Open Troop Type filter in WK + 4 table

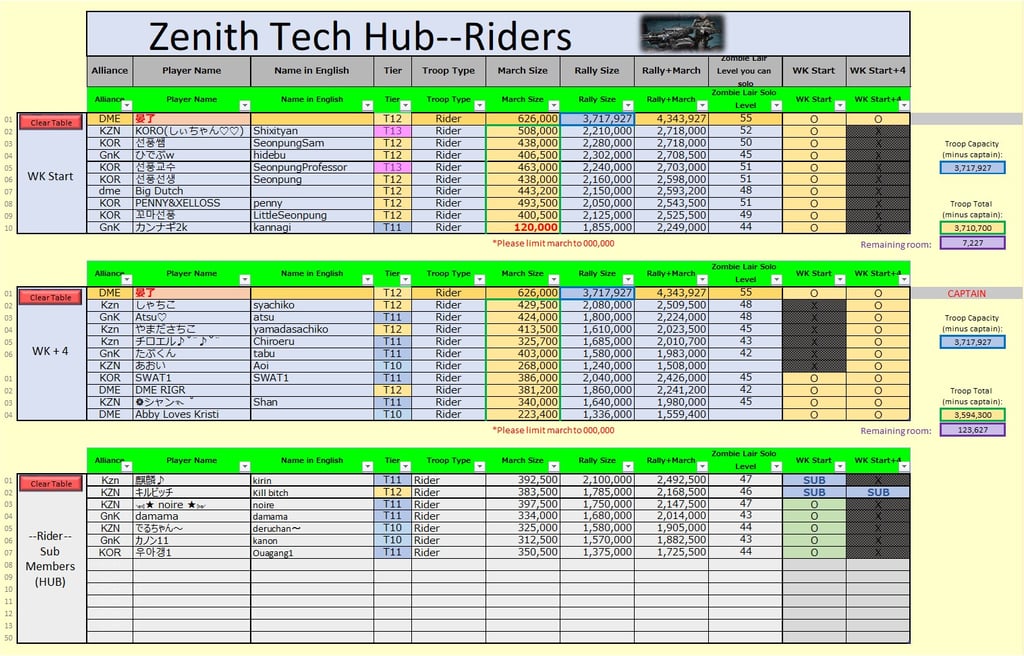click(x=480, y=280)
